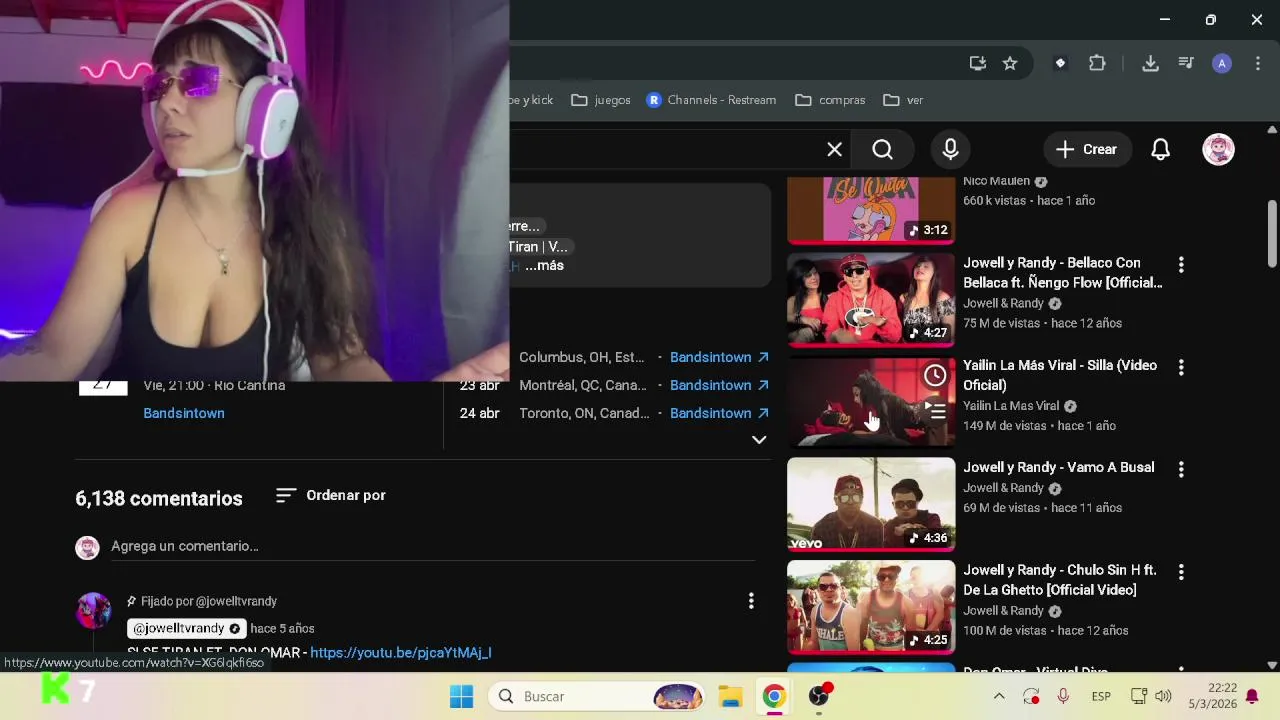Open options for Yailin Silla video
This screenshot has height=720, width=1280.
tap(1181, 368)
